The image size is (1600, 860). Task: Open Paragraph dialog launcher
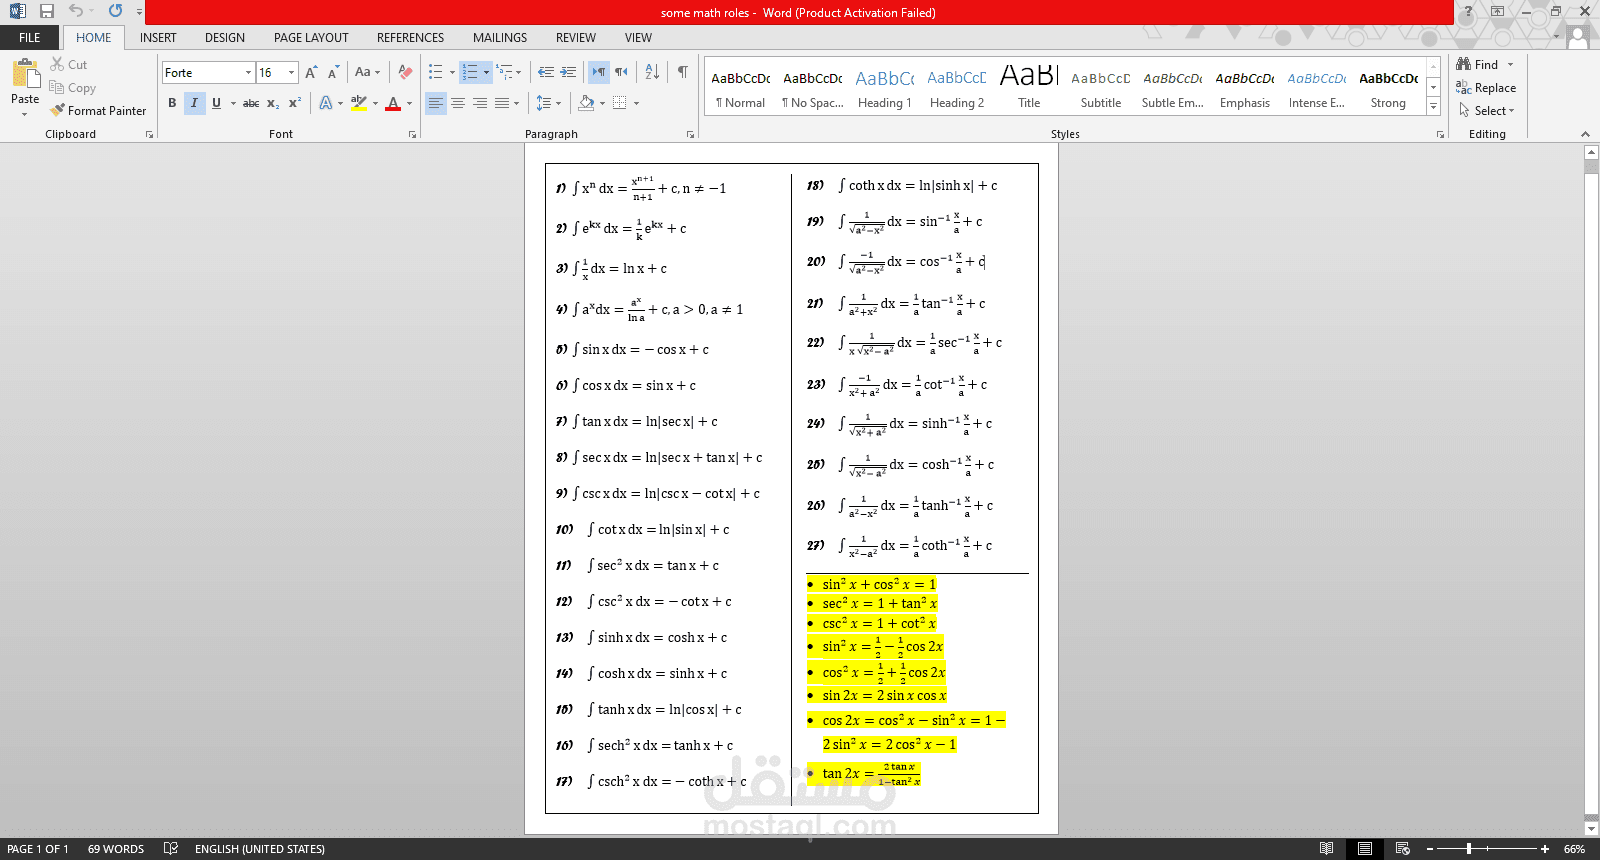690,134
